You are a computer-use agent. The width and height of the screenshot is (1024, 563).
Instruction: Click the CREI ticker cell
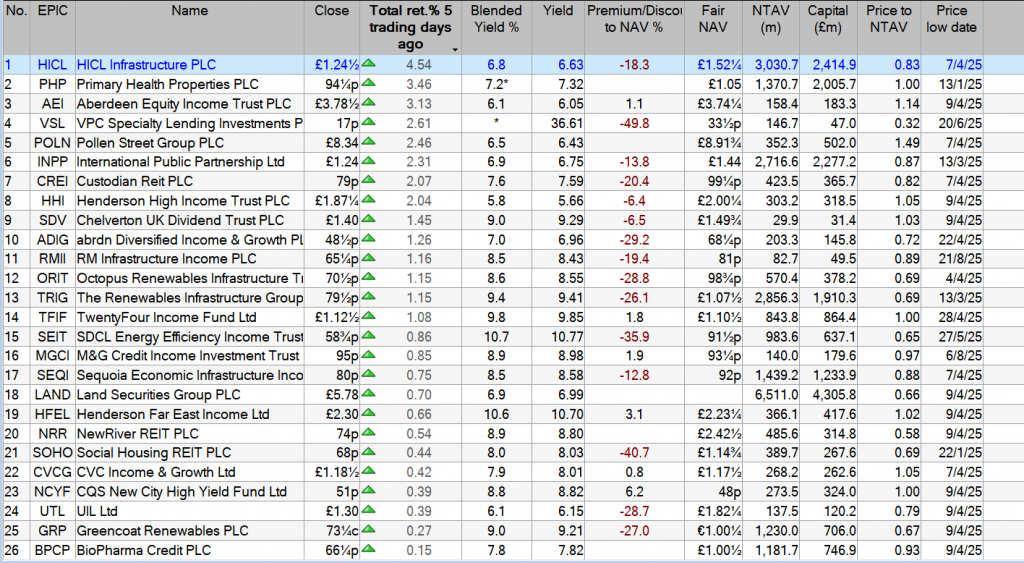tap(52, 182)
